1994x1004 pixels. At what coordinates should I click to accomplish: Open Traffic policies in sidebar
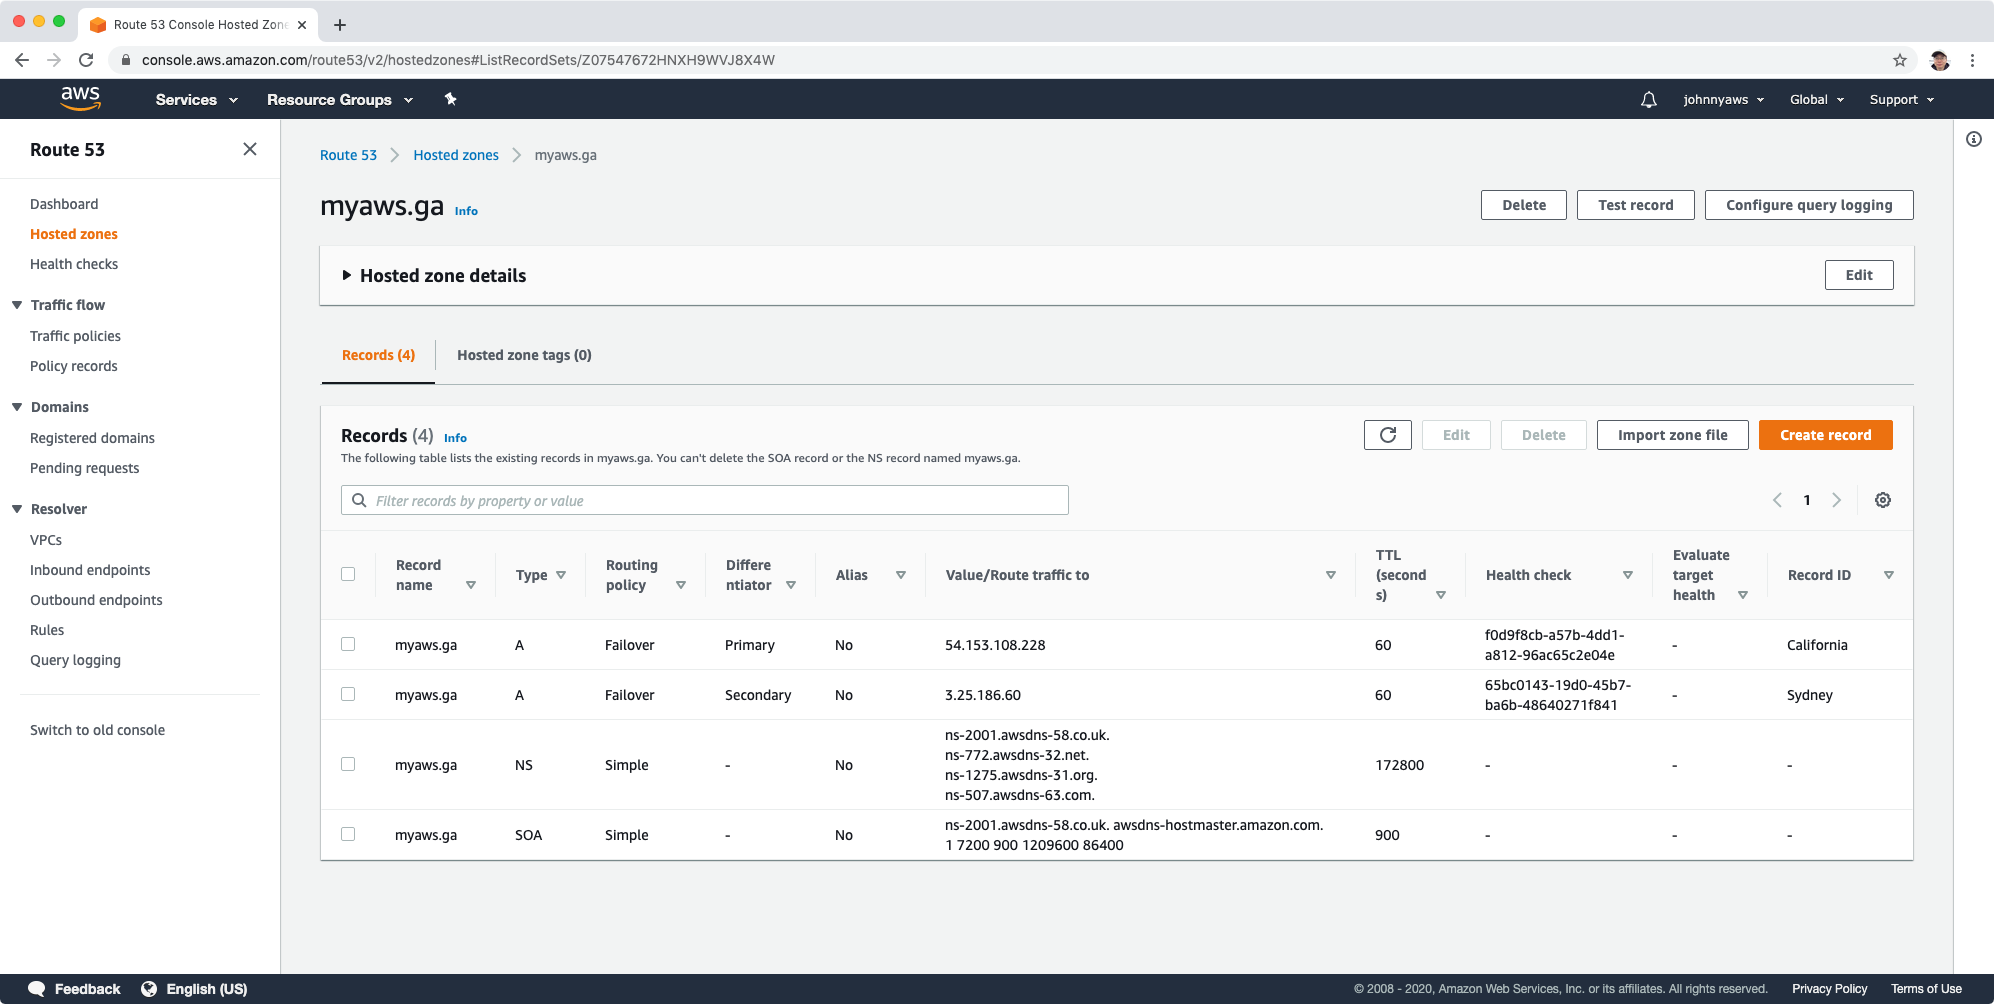75,336
